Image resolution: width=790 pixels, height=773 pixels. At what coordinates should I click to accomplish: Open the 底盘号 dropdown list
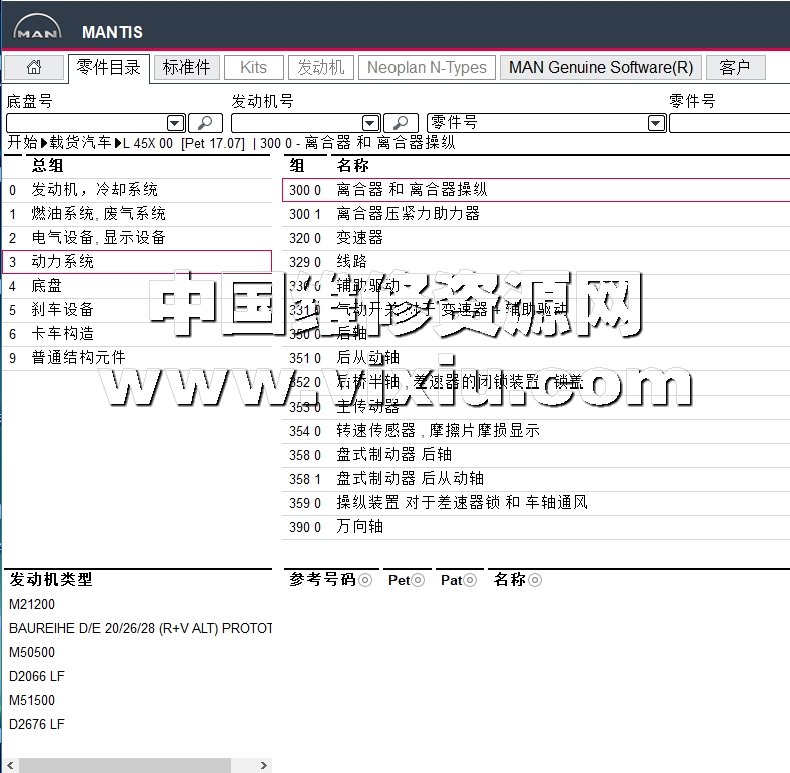175,123
